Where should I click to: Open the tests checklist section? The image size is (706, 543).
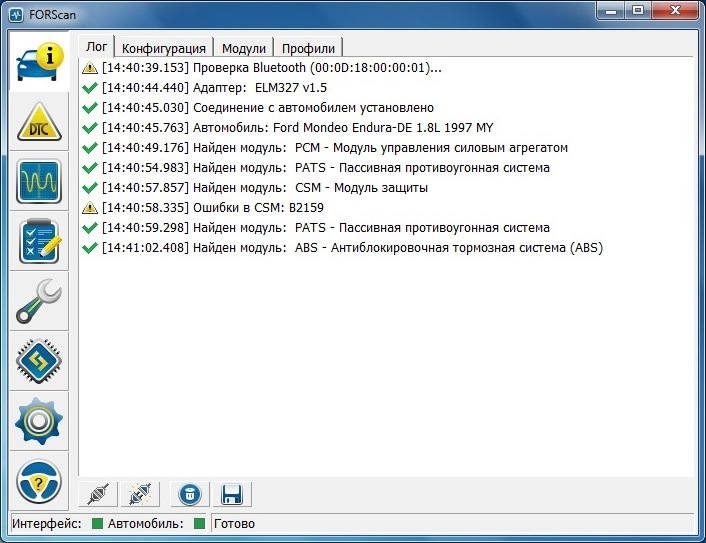point(39,241)
